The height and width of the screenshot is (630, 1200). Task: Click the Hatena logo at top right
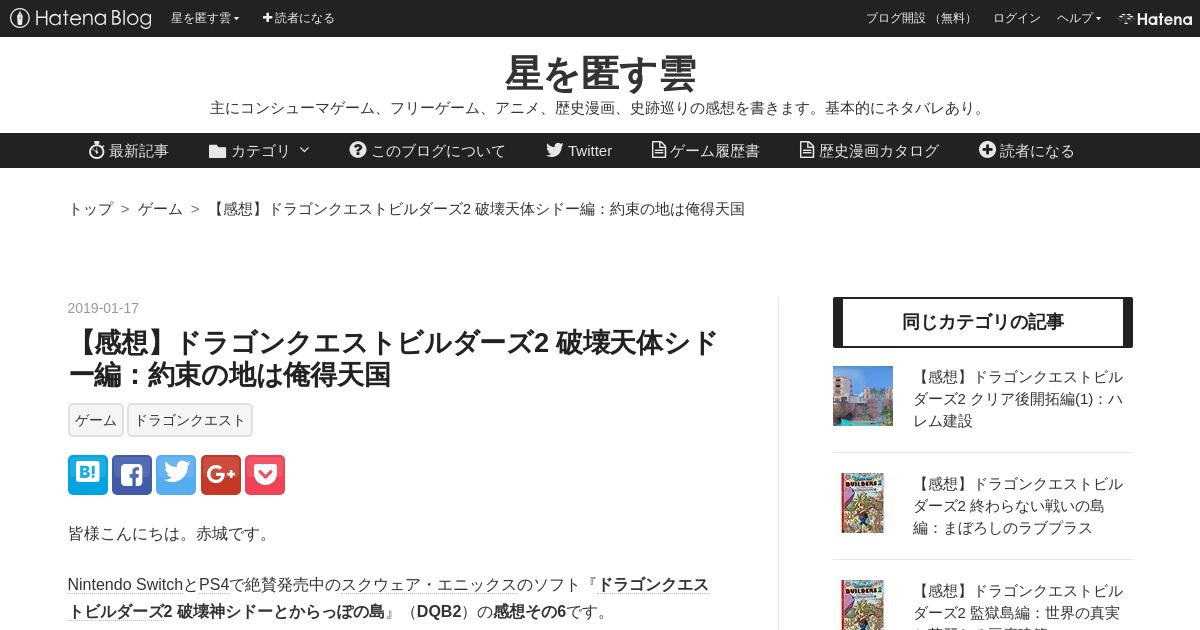tap(1155, 18)
